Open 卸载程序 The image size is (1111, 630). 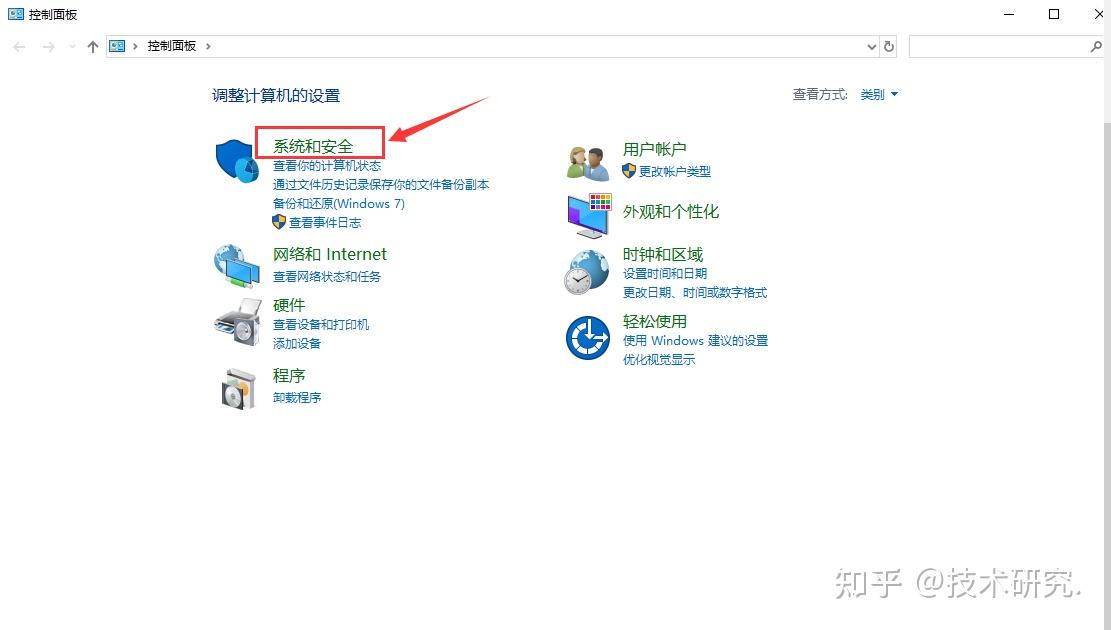[296, 397]
